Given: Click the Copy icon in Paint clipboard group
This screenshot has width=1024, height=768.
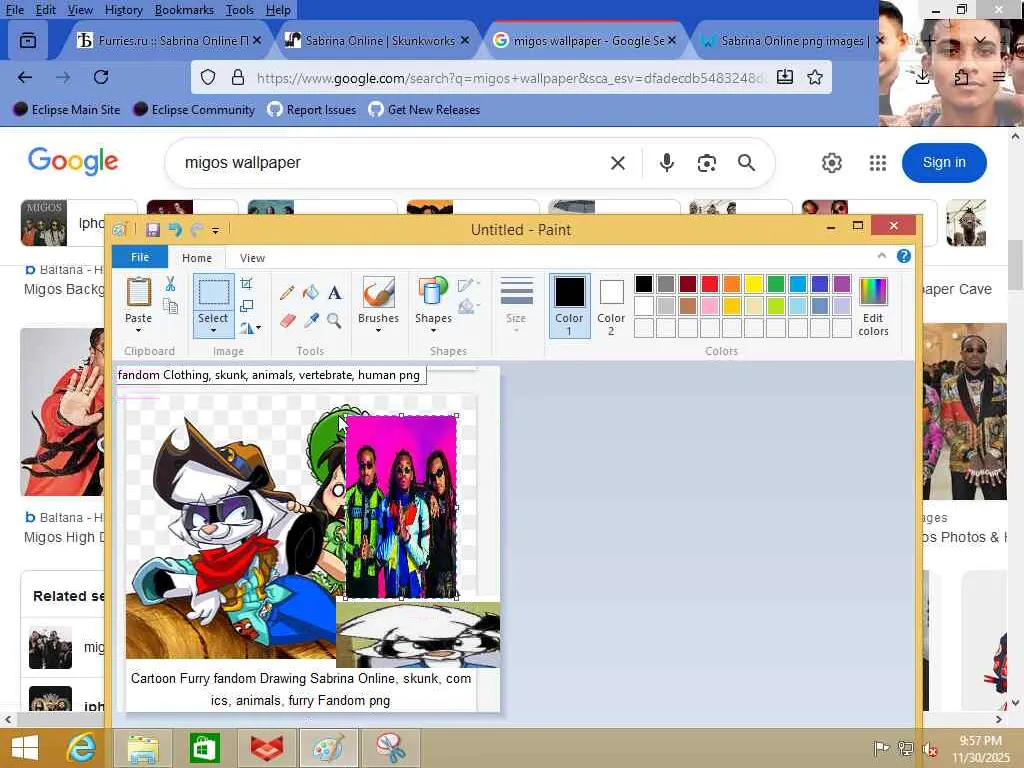Looking at the screenshot, I should pos(170,306).
